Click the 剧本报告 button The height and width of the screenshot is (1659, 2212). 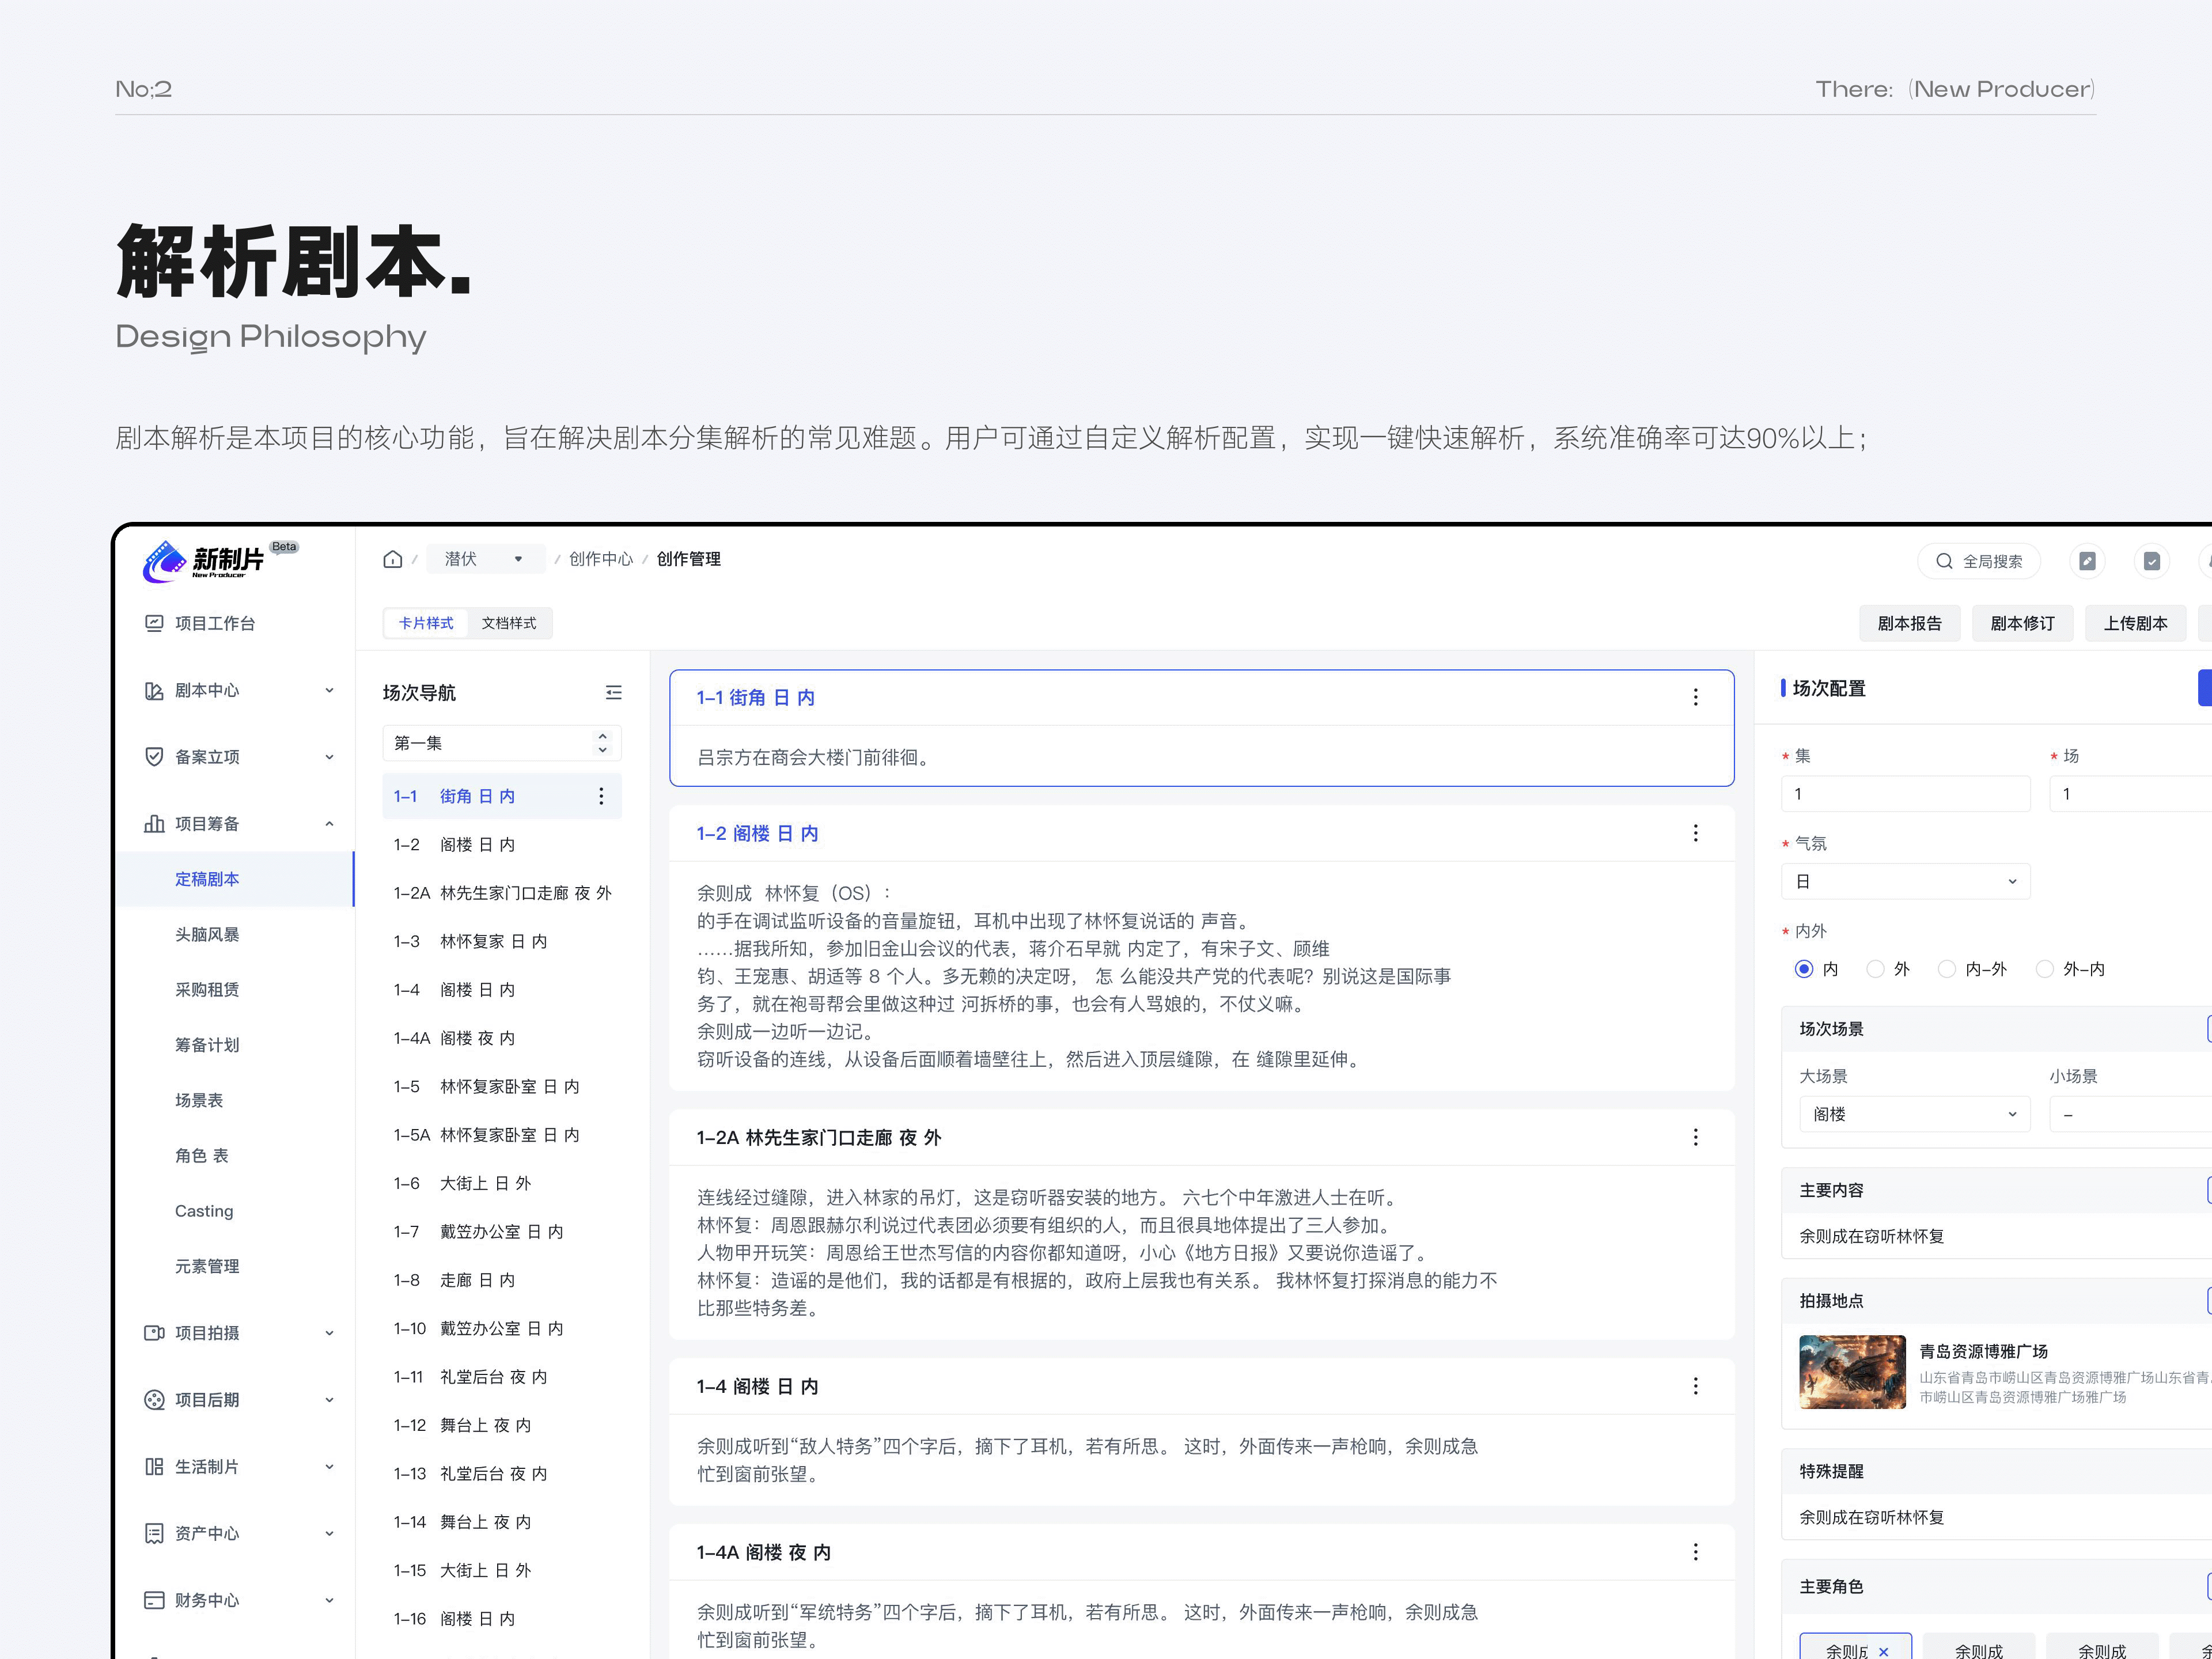tap(1910, 623)
